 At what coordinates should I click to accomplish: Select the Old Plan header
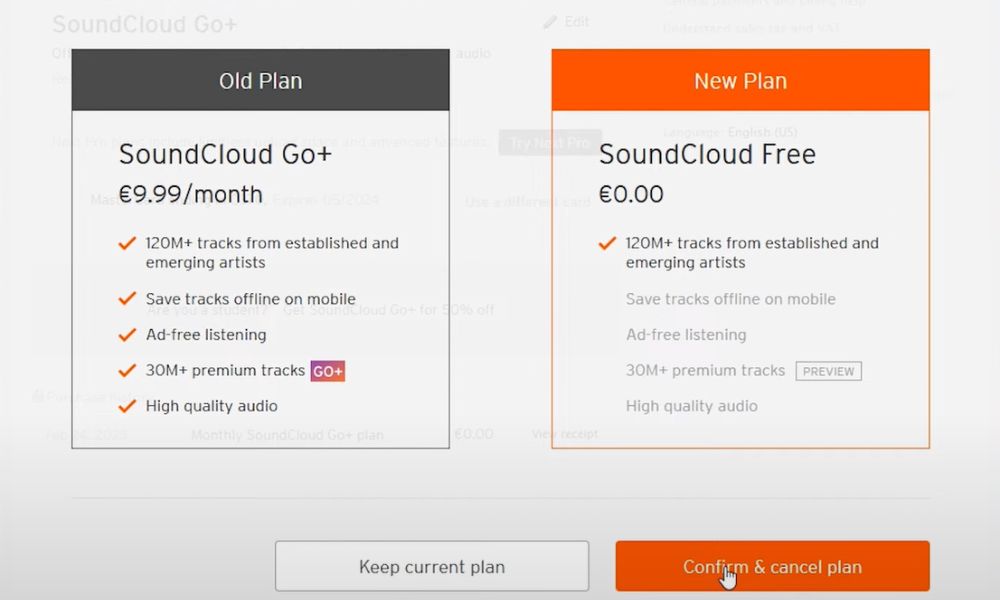(x=260, y=81)
